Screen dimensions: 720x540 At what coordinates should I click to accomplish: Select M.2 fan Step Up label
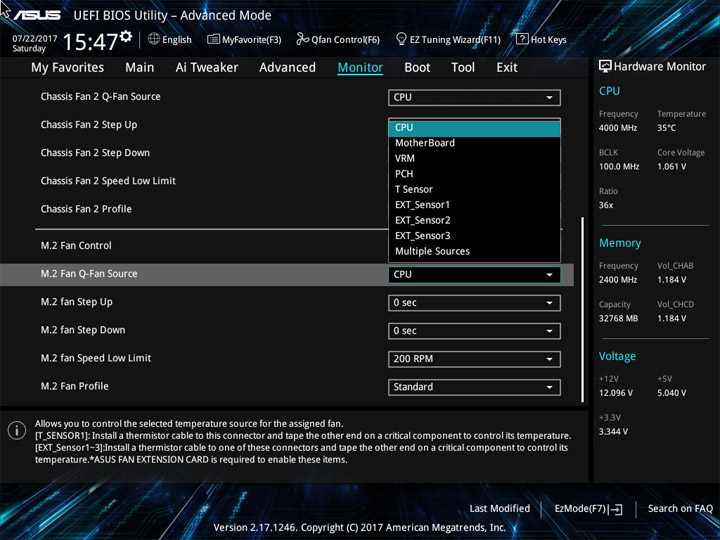pyautogui.click(x=77, y=302)
